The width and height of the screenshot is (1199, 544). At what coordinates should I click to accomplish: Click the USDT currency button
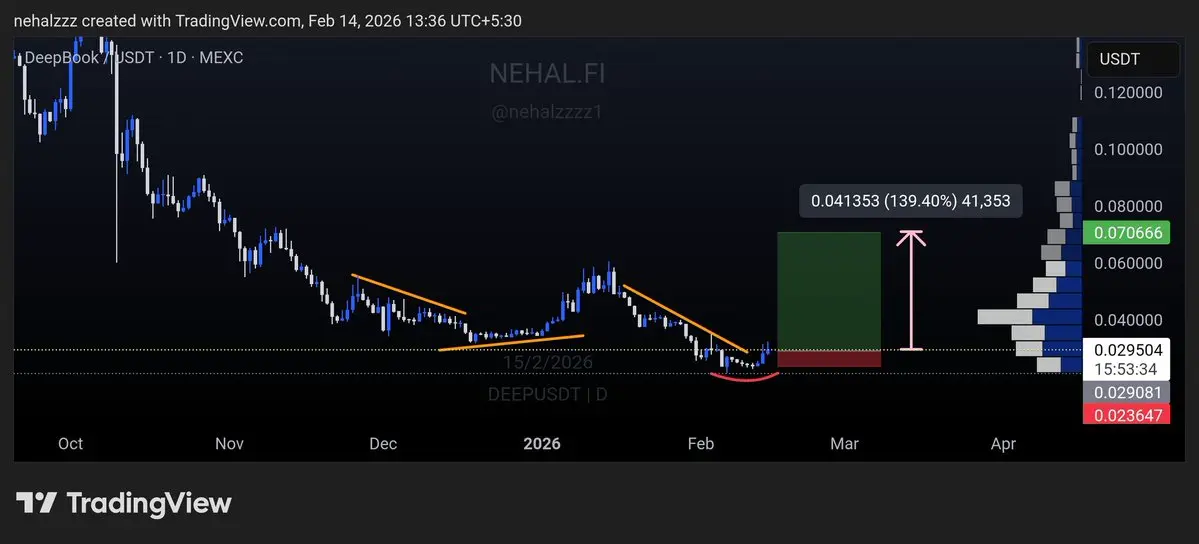click(1133, 59)
